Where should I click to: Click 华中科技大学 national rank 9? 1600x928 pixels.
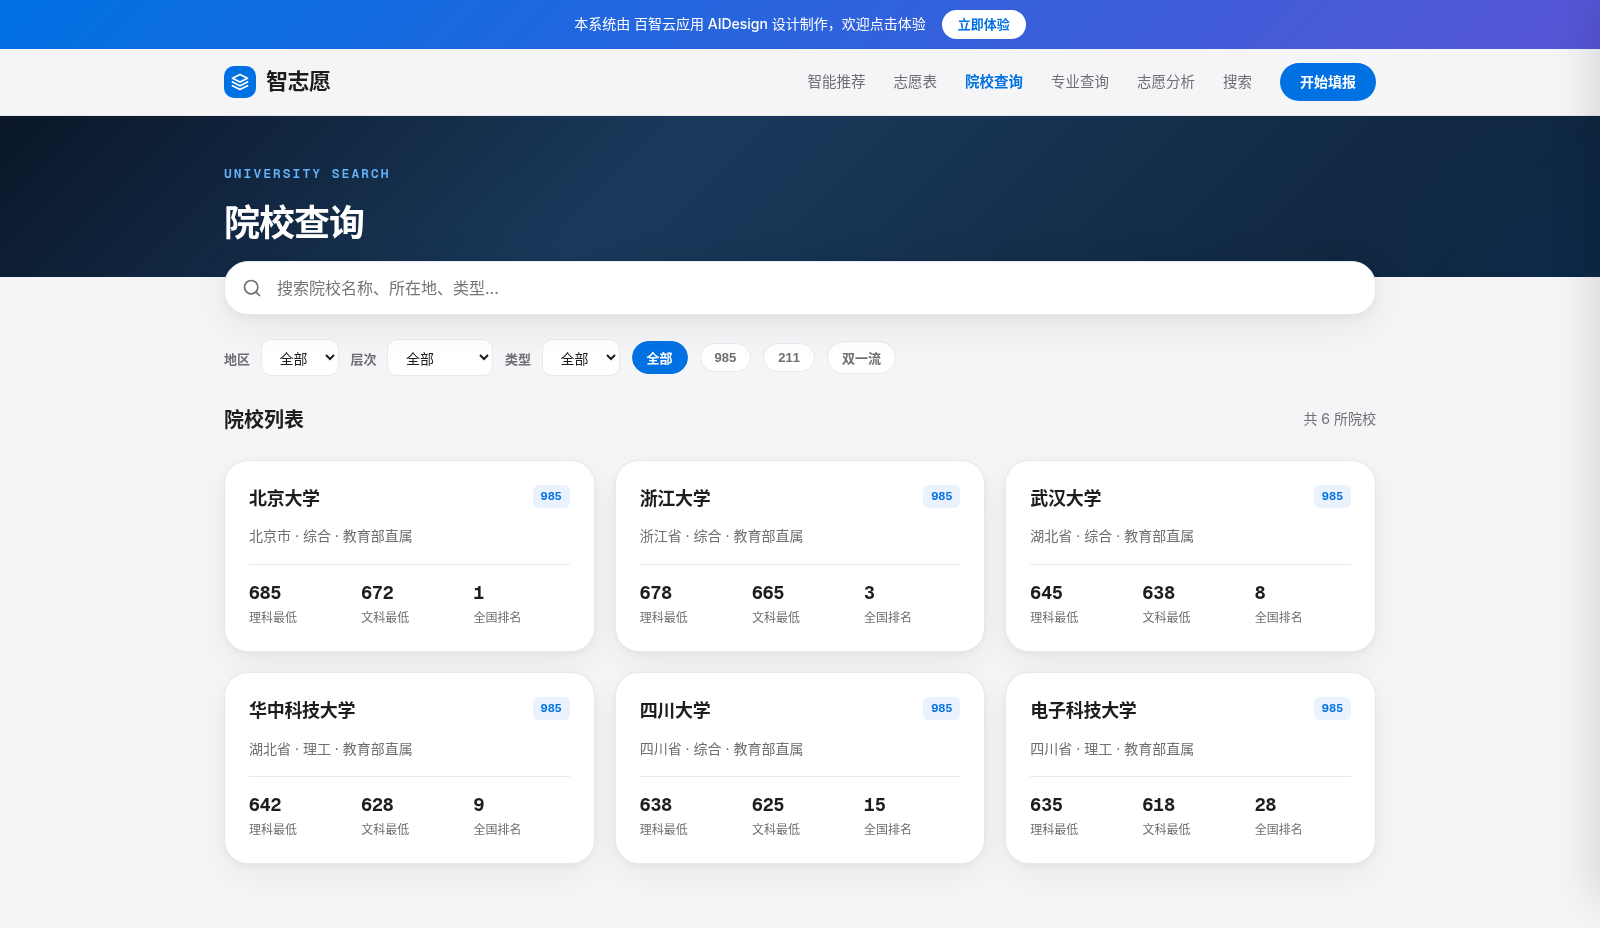pos(479,805)
